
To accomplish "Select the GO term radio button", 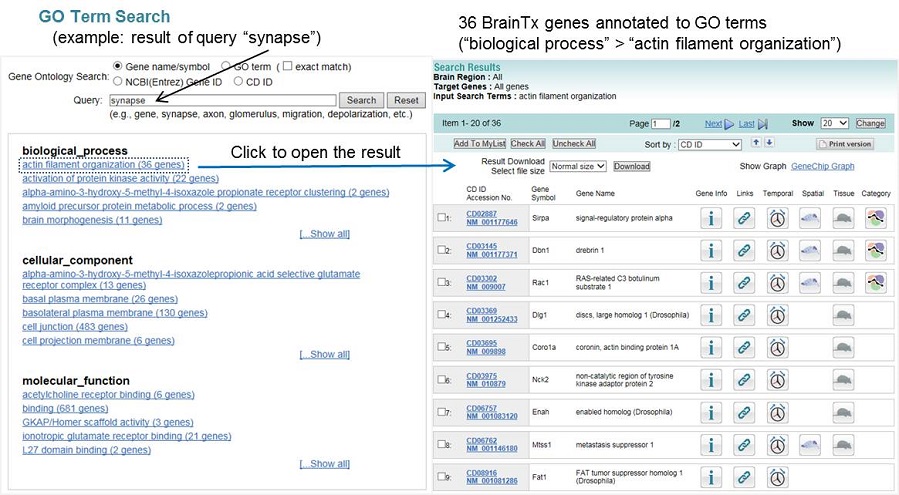I will point(225,67).
